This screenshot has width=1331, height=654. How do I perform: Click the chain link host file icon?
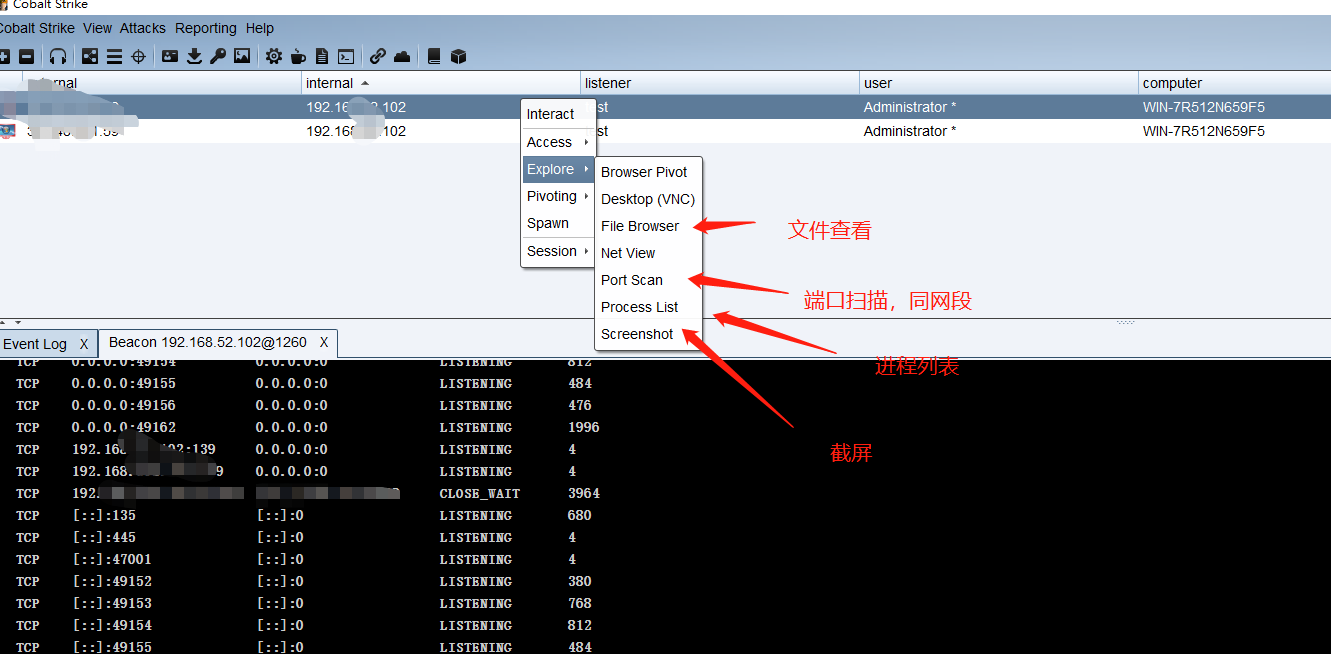(x=378, y=56)
